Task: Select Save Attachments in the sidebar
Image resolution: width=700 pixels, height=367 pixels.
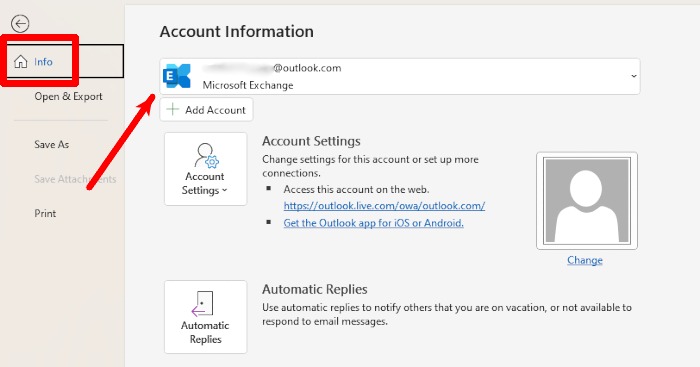Action: click(75, 179)
